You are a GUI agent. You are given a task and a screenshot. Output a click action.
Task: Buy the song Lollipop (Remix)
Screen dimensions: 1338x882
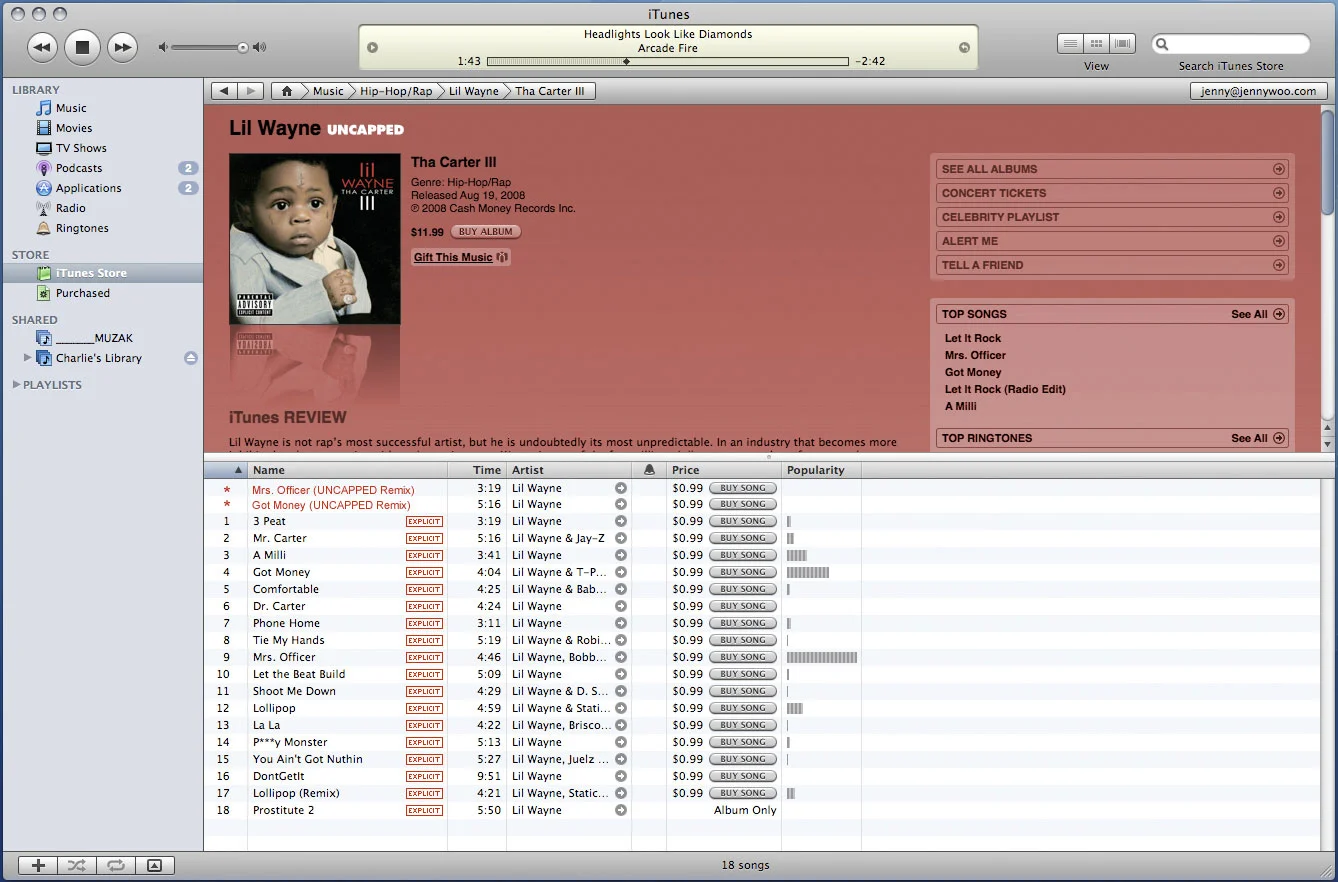(743, 793)
